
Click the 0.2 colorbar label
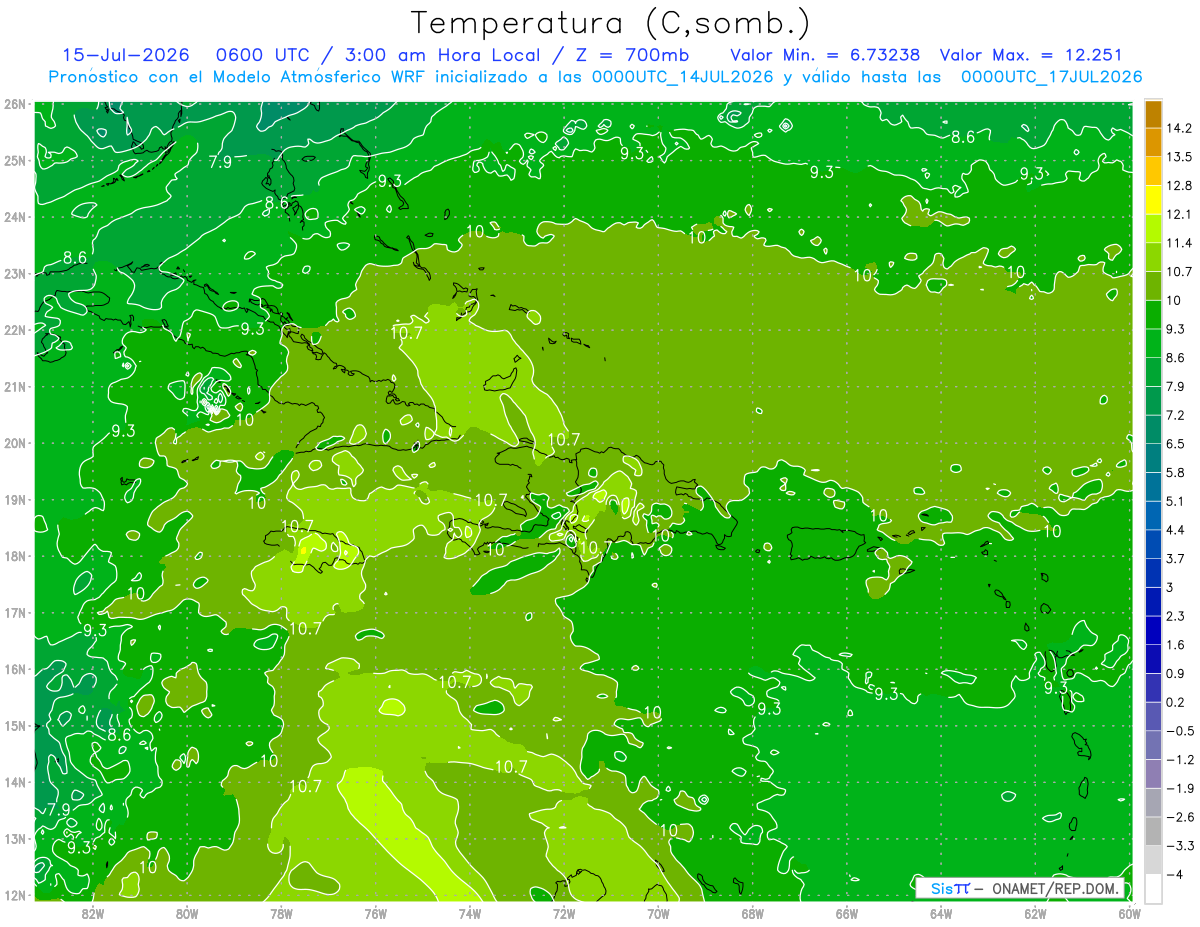pos(1176,703)
